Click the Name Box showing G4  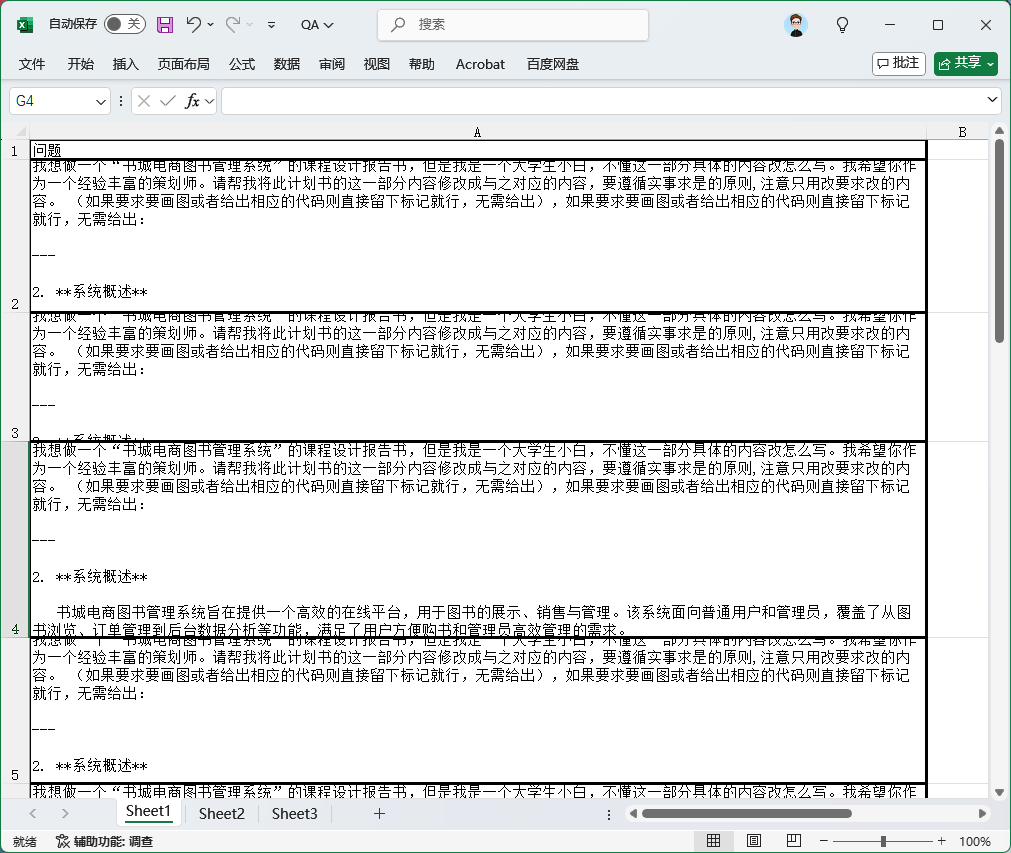[52, 101]
